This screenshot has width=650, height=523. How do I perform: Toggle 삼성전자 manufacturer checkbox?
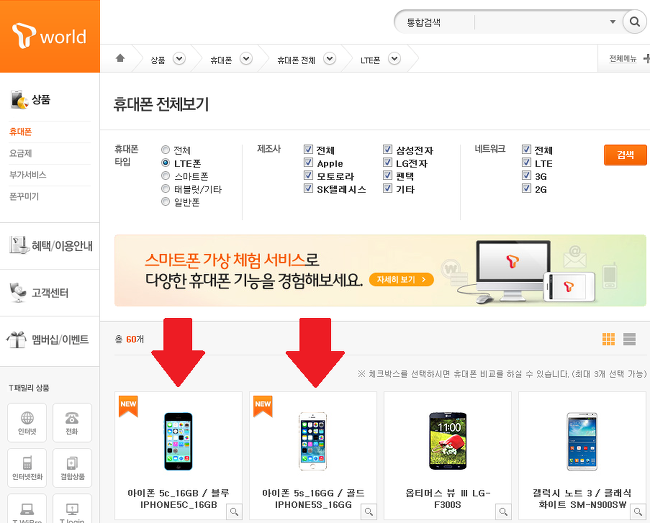pyautogui.click(x=388, y=149)
